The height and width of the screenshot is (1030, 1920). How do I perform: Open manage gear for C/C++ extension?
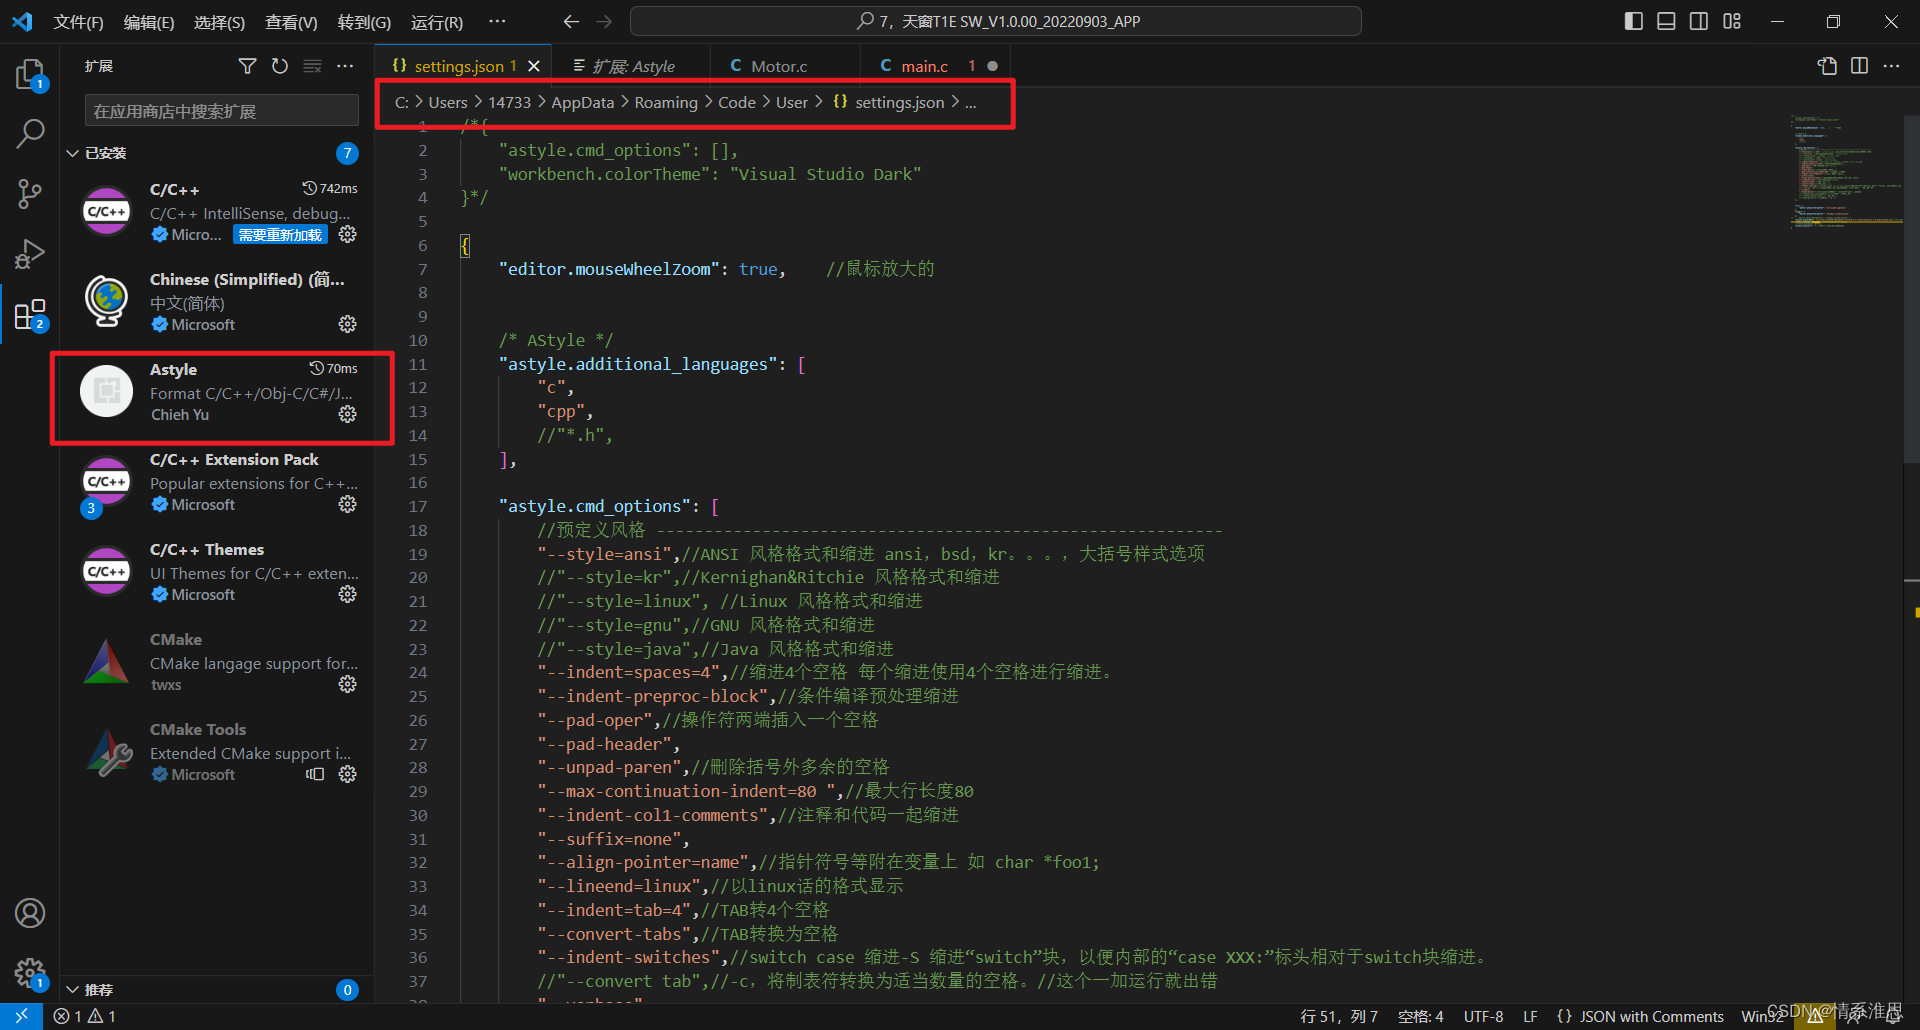point(347,234)
